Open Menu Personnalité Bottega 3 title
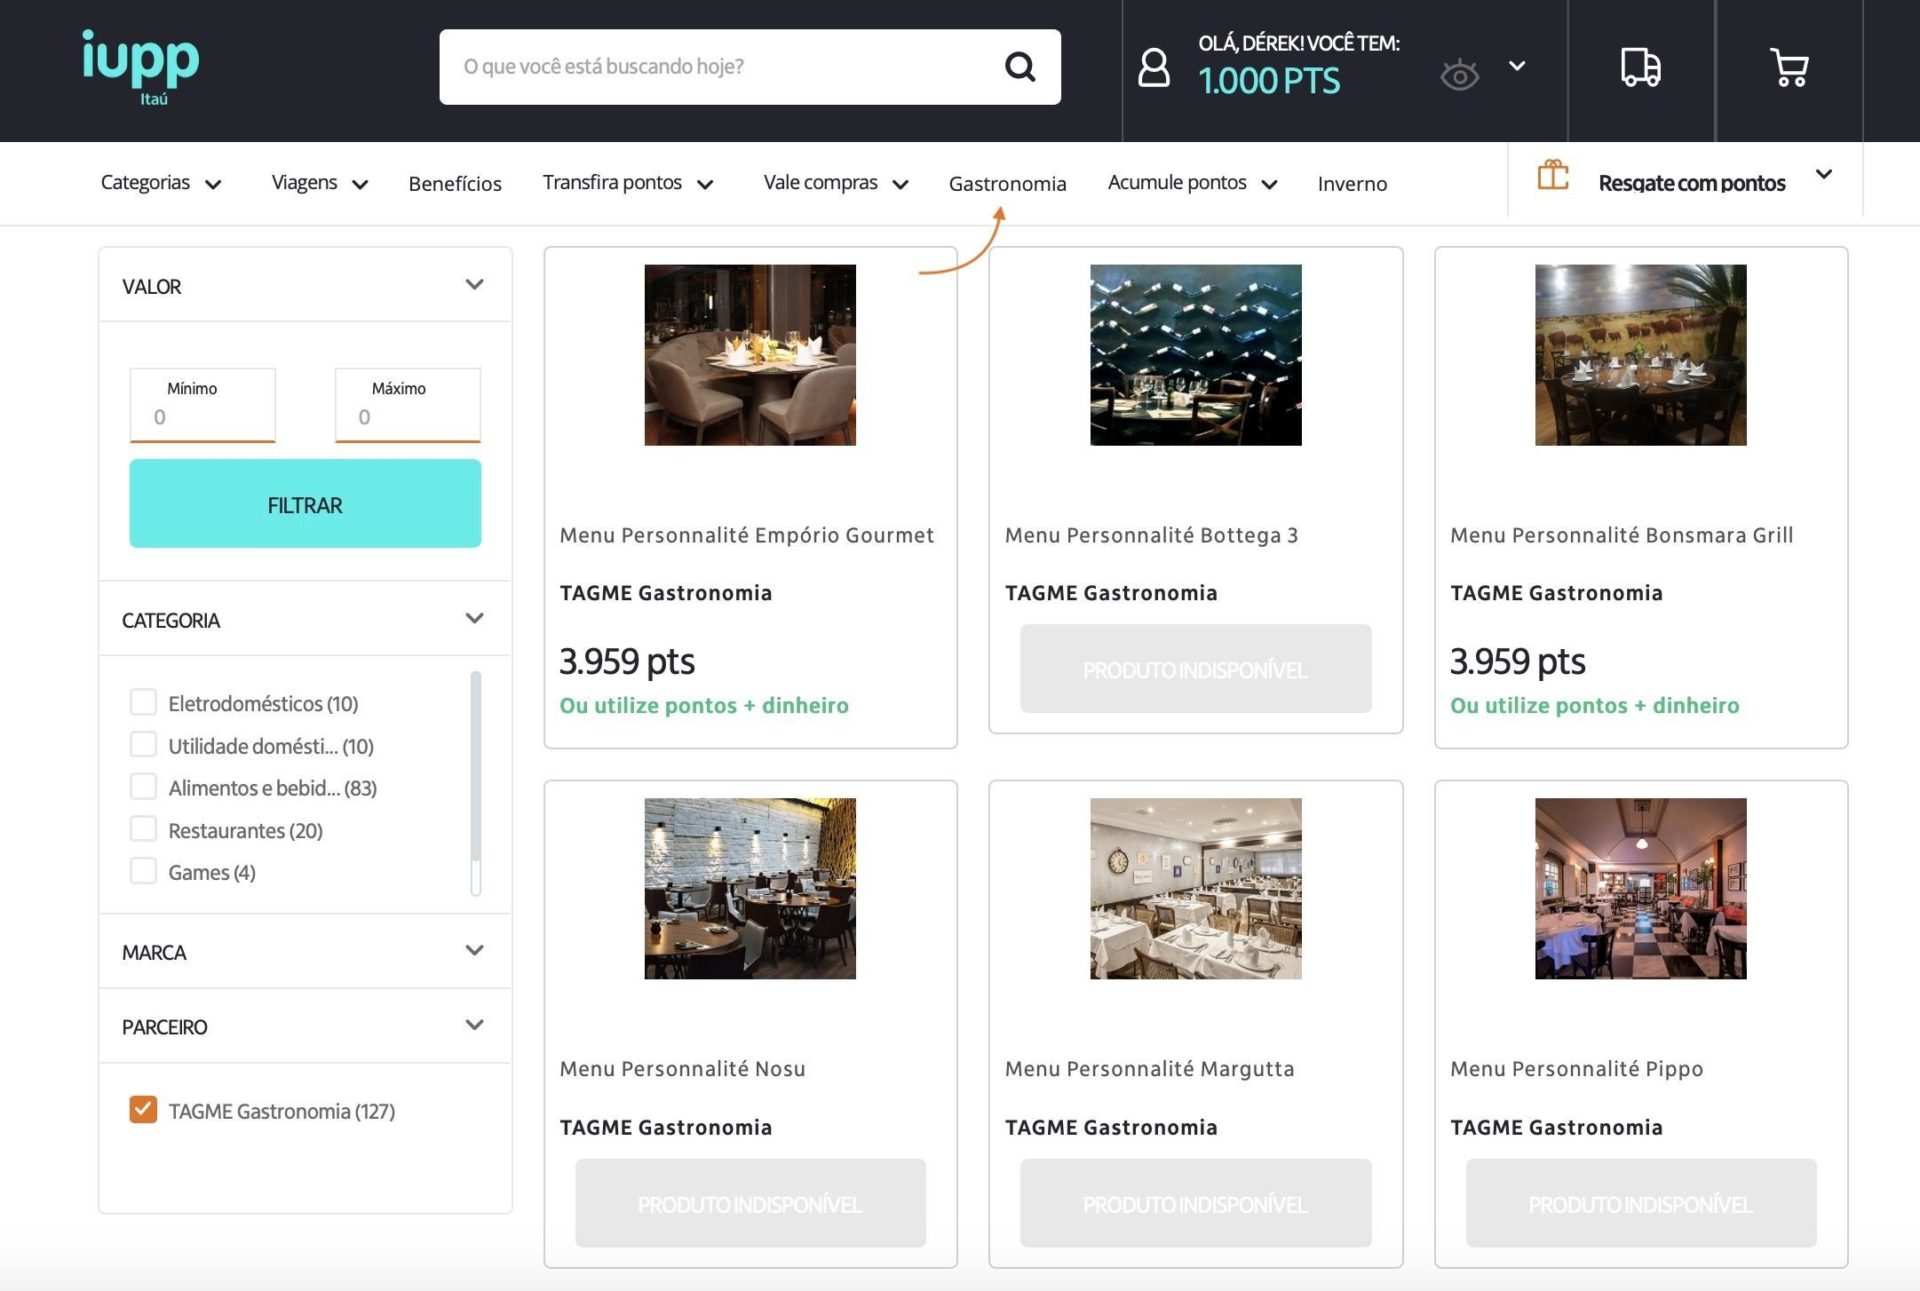The height and width of the screenshot is (1291, 1920). coord(1151,536)
